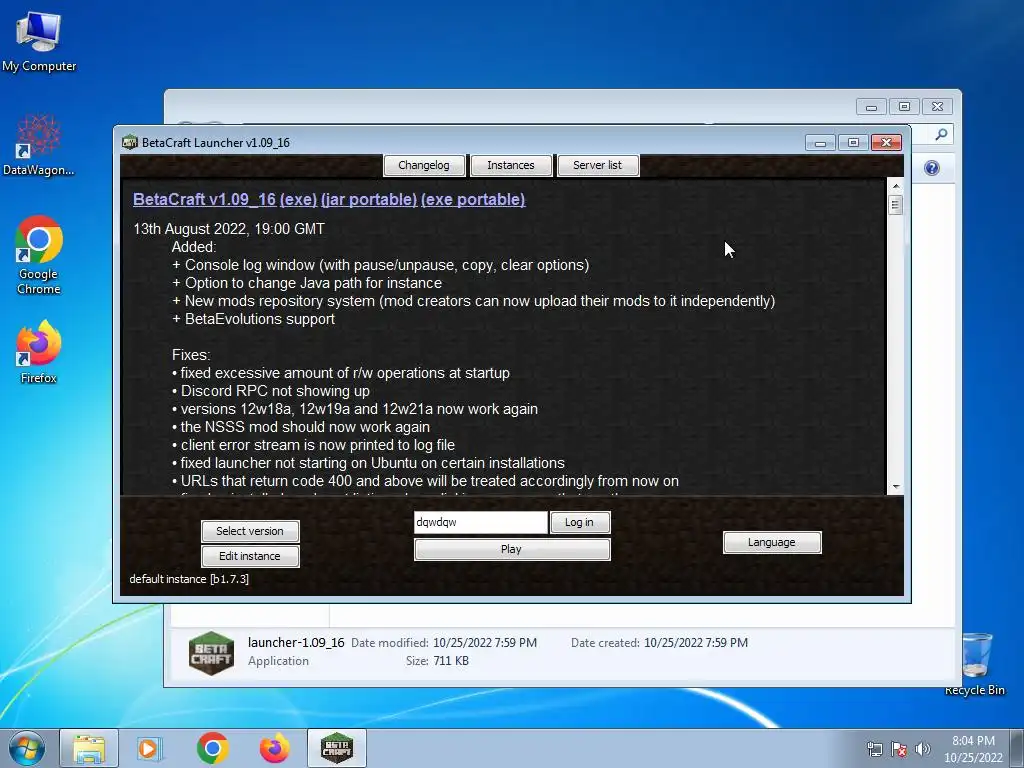
Task: Click '+ Option to change Java path' line
Action: (x=307, y=283)
